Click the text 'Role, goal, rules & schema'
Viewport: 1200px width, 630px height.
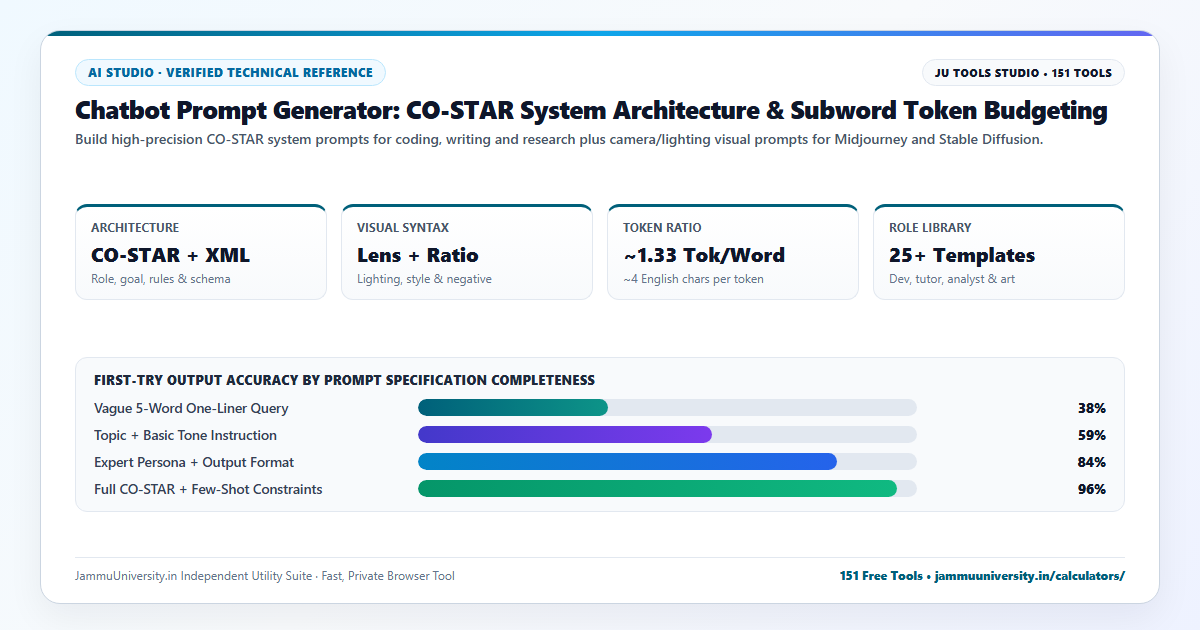161,279
